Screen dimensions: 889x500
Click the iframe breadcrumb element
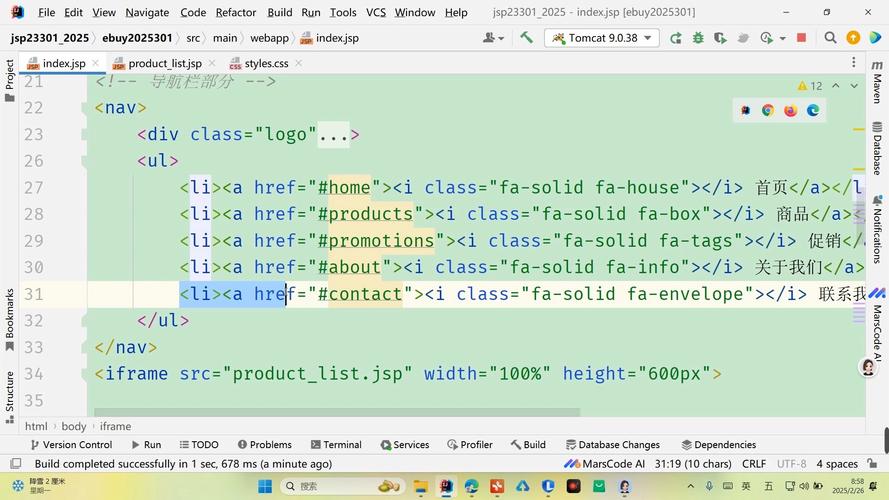click(115, 426)
